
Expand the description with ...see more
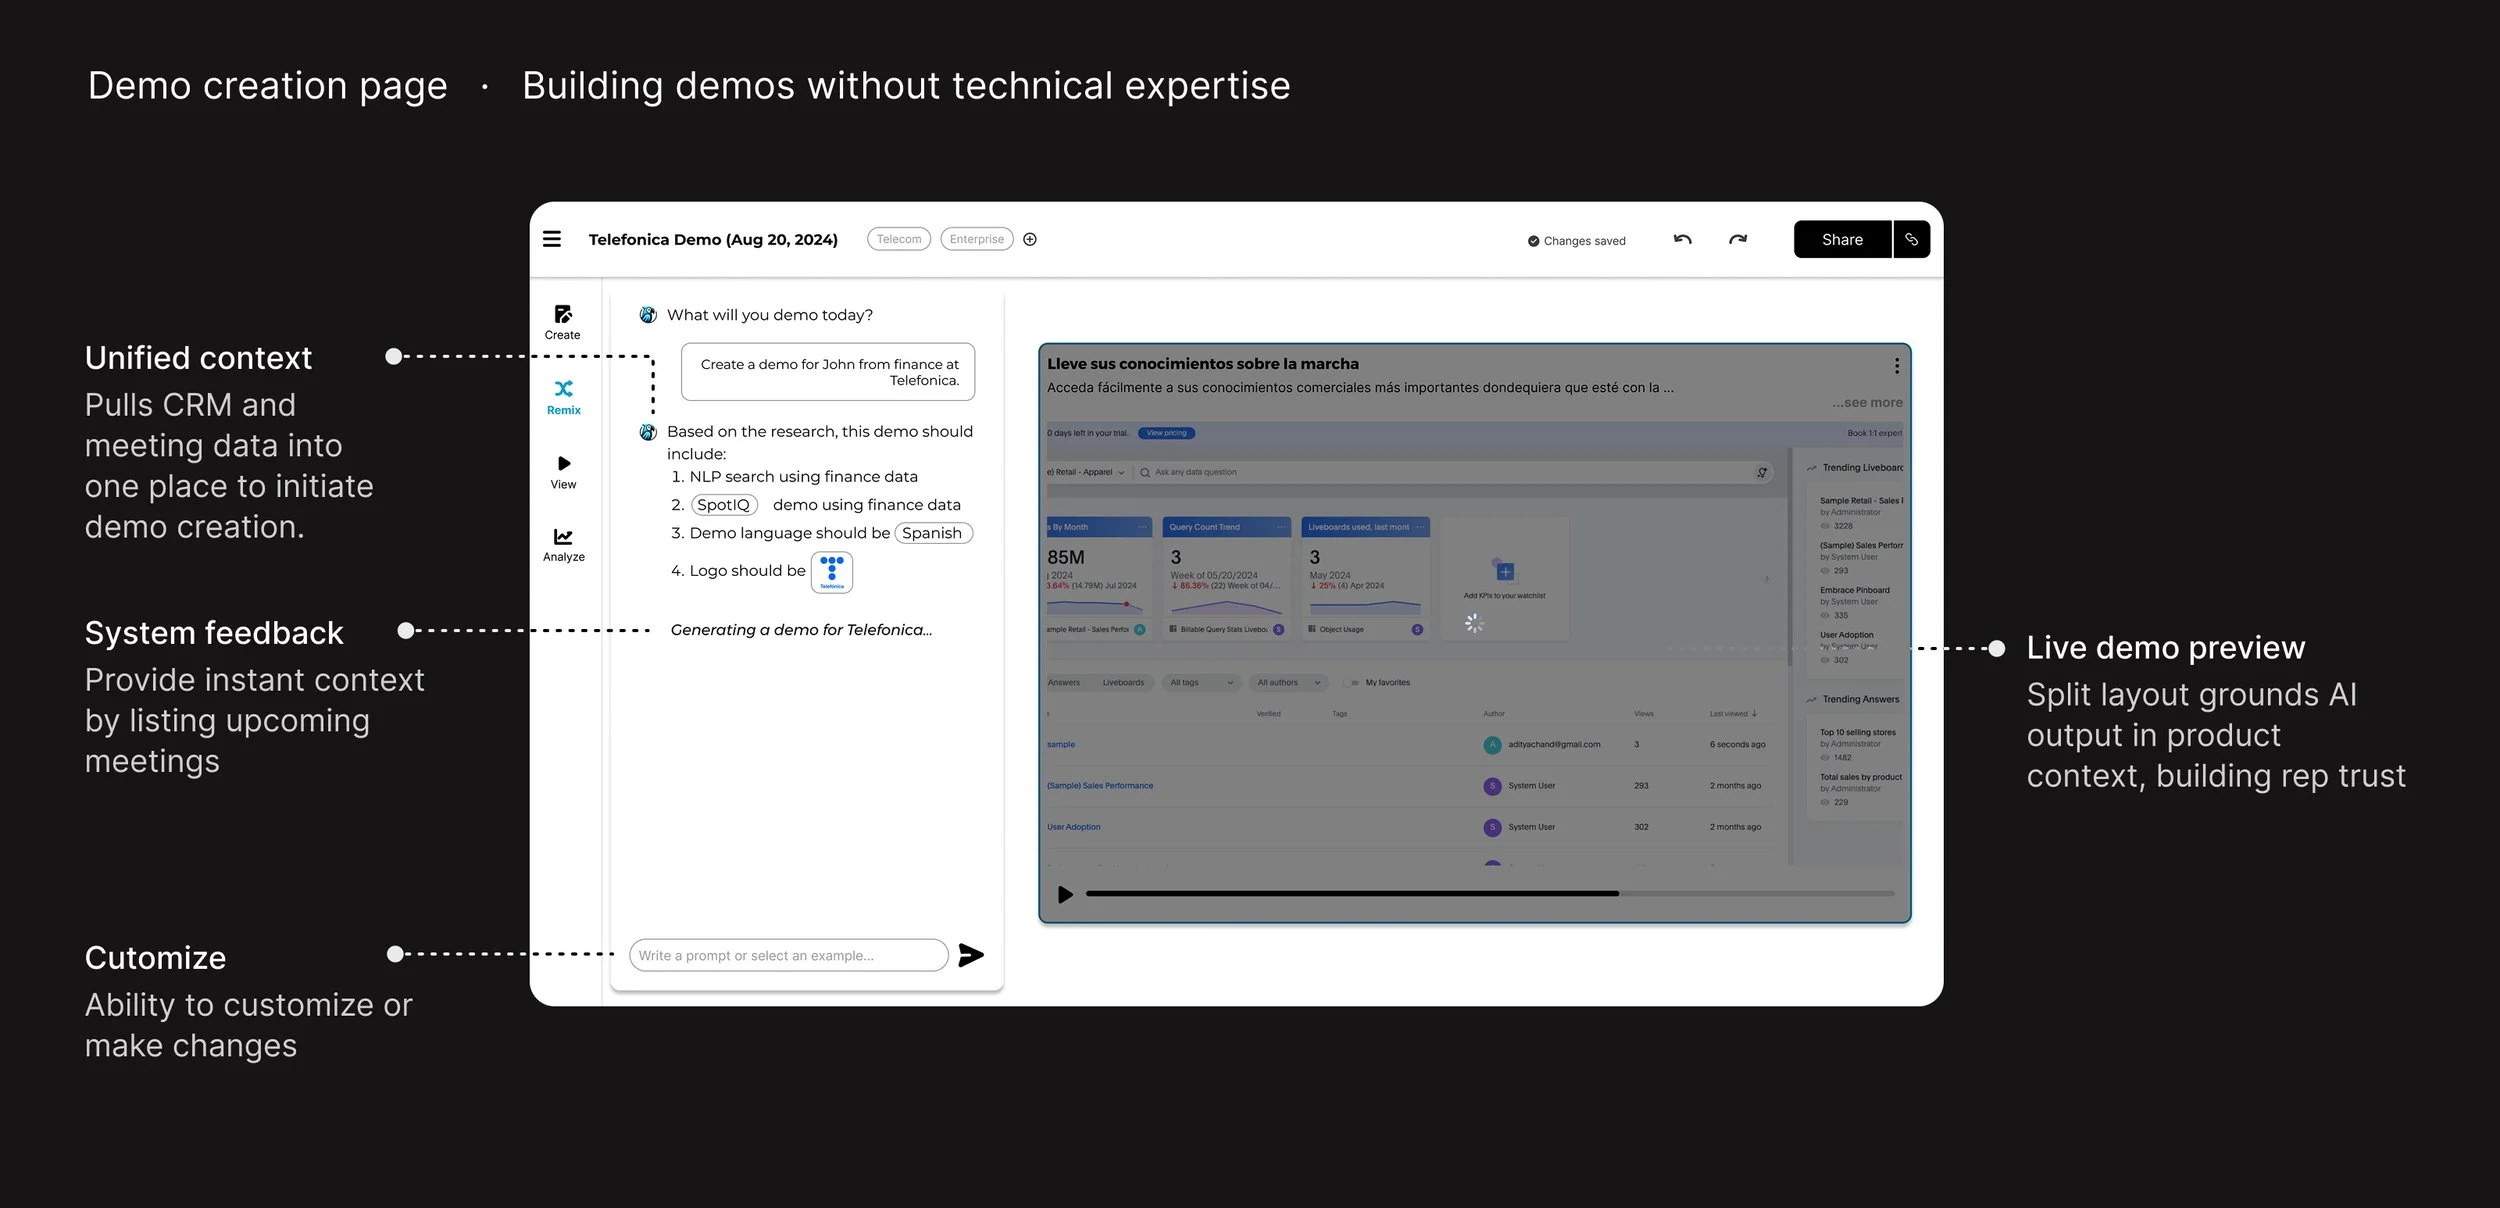(1867, 403)
